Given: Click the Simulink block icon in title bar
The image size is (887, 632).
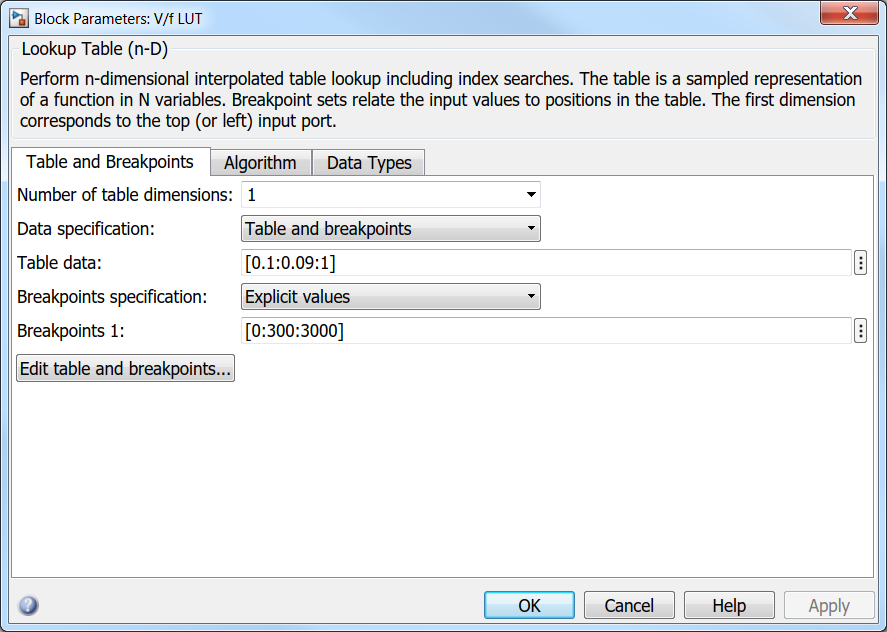Looking at the screenshot, I should 19,18.
